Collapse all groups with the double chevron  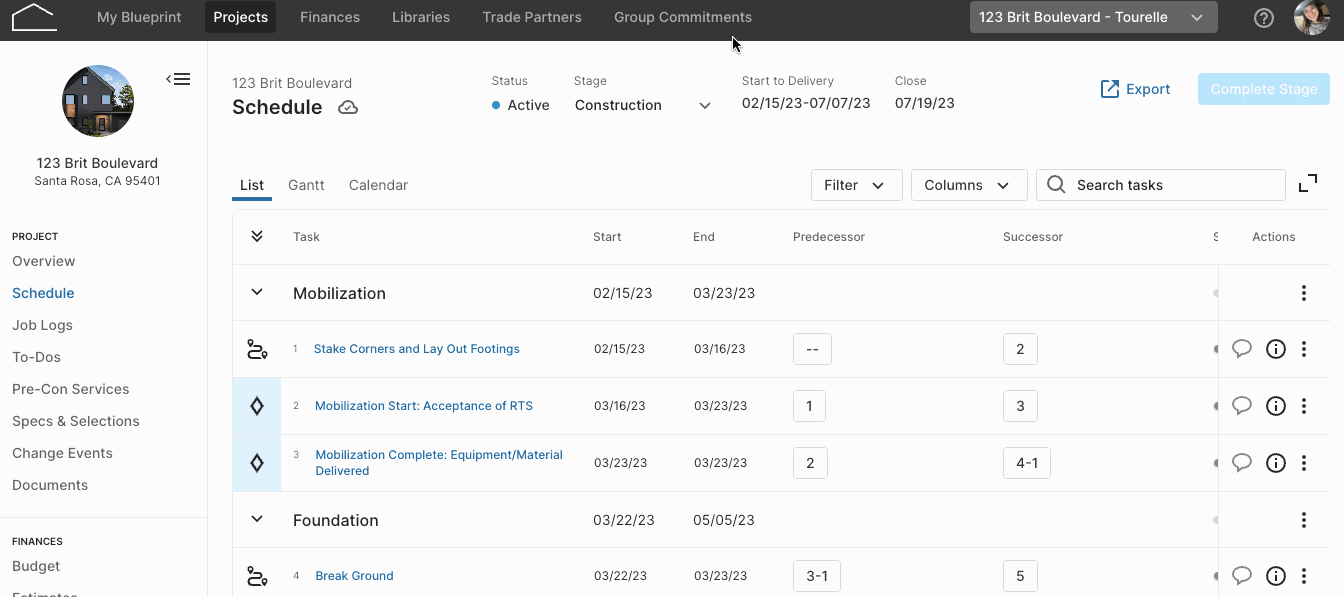257,237
